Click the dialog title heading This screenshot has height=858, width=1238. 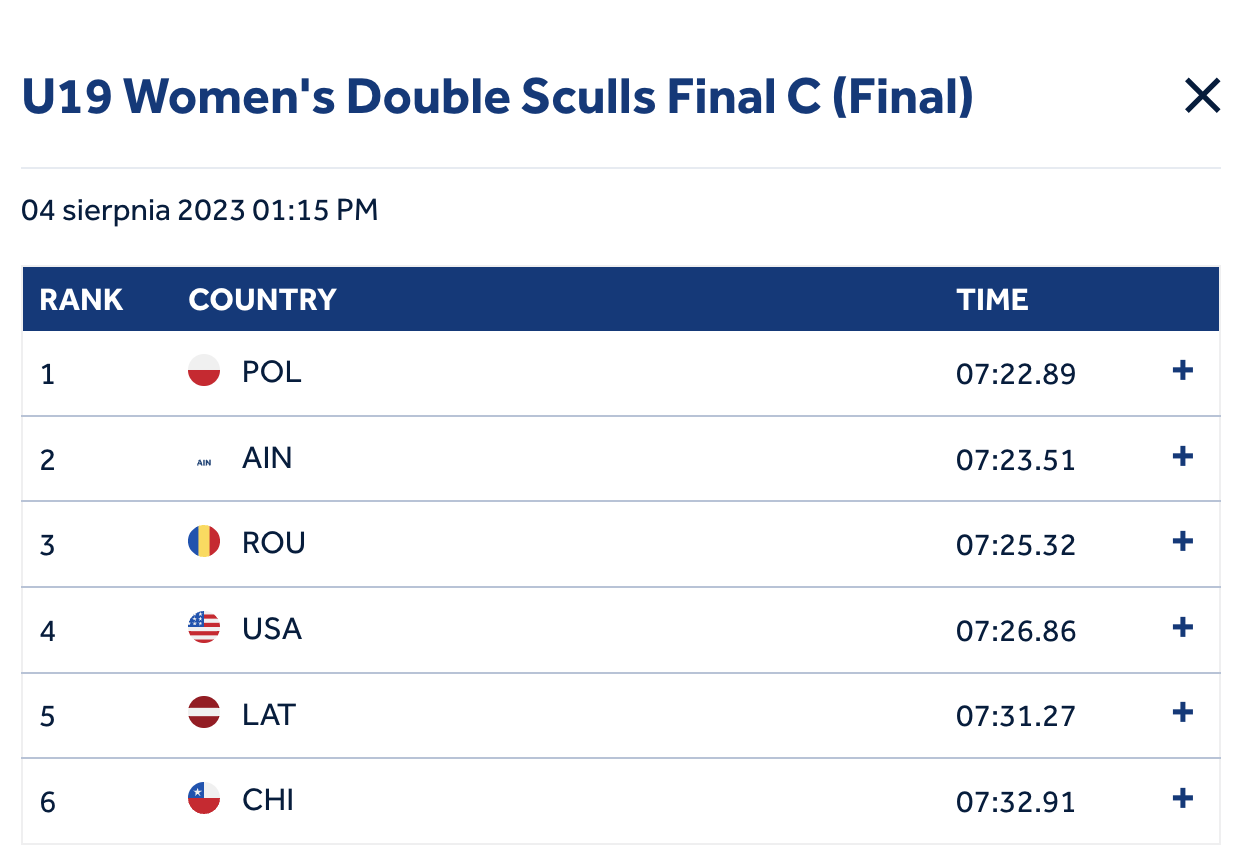click(x=497, y=97)
